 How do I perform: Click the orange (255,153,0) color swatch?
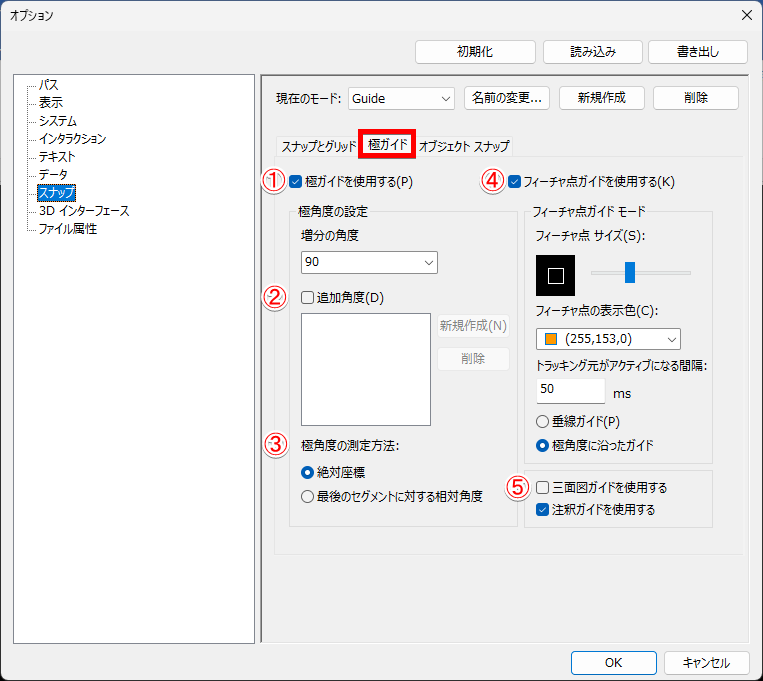click(551, 339)
